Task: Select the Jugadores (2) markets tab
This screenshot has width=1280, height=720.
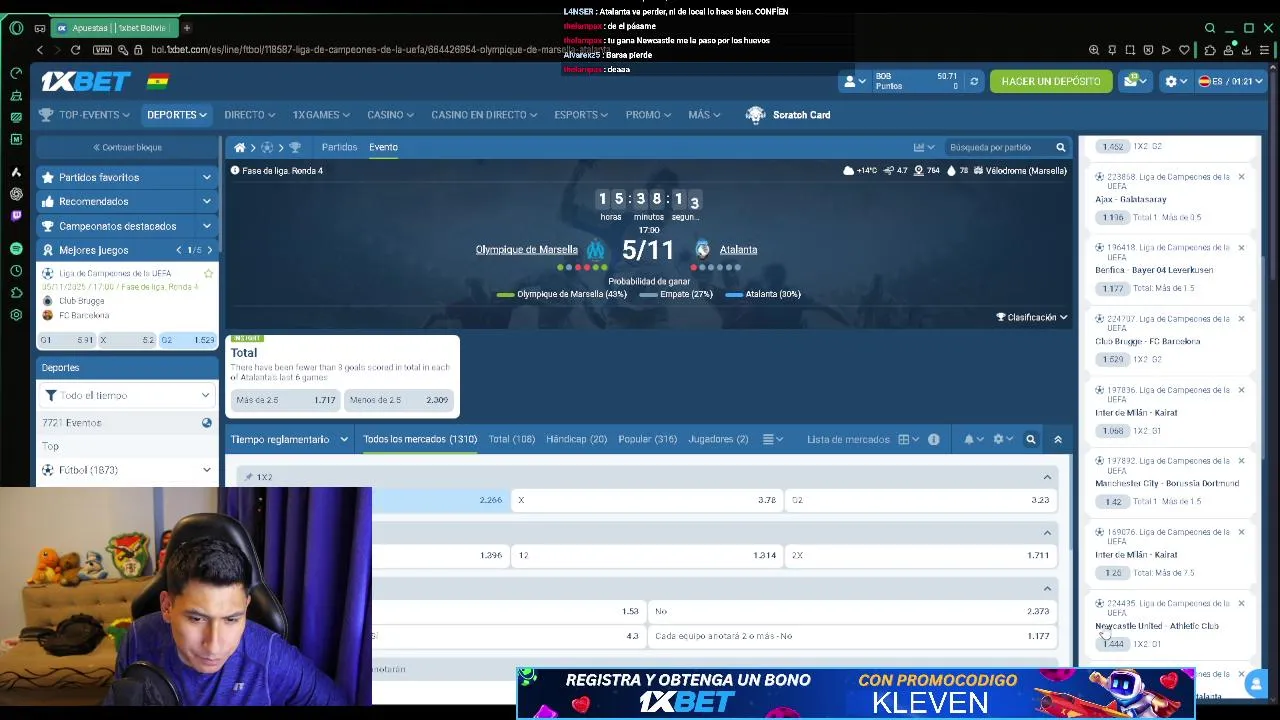Action: click(x=718, y=439)
